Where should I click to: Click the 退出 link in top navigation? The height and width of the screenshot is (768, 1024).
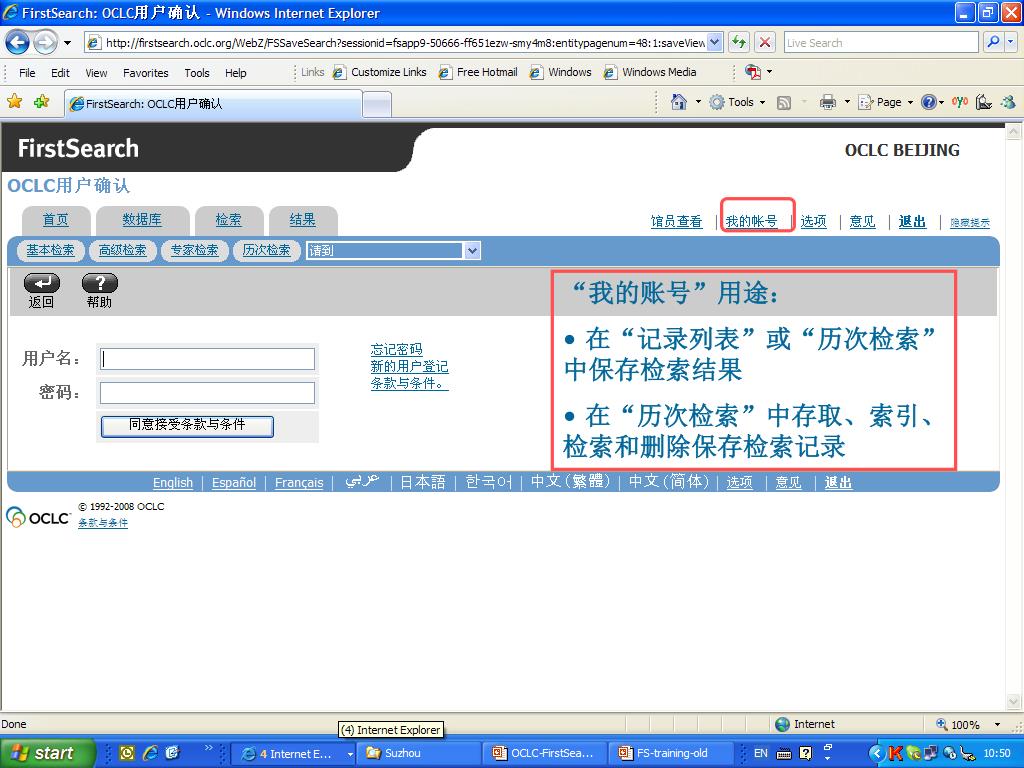(912, 221)
